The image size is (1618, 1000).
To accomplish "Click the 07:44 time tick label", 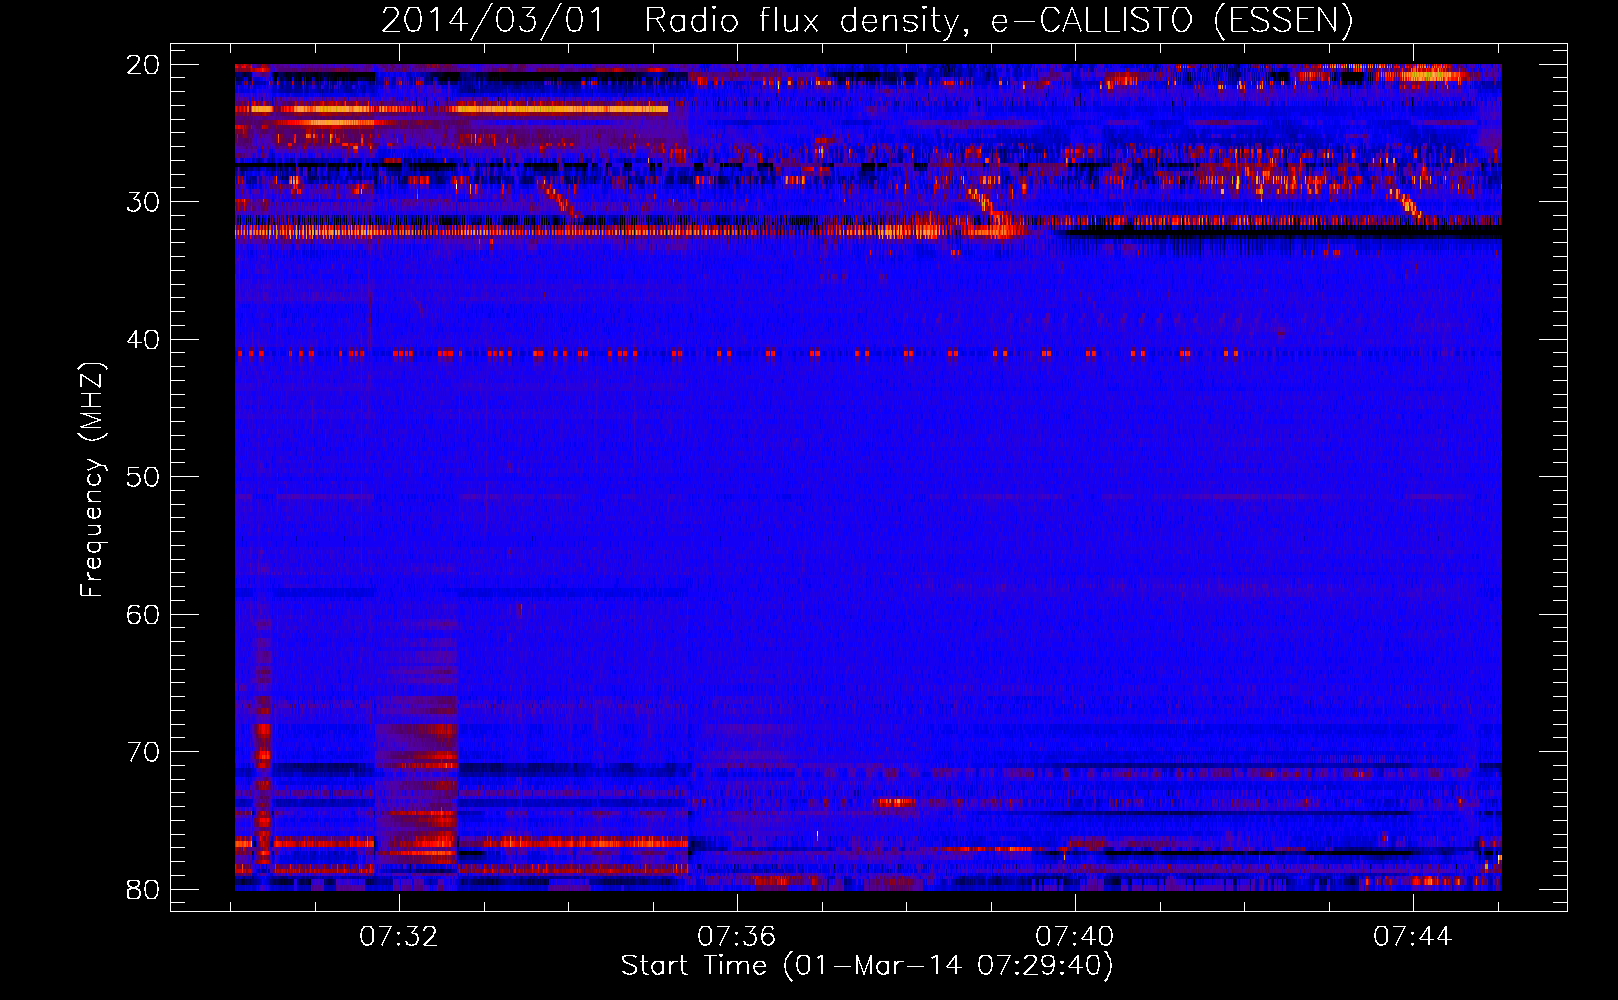I will 1412,937.
